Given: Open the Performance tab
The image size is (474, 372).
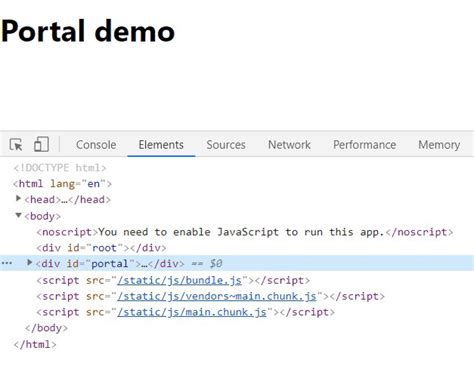Looking at the screenshot, I should pyautogui.click(x=365, y=145).
